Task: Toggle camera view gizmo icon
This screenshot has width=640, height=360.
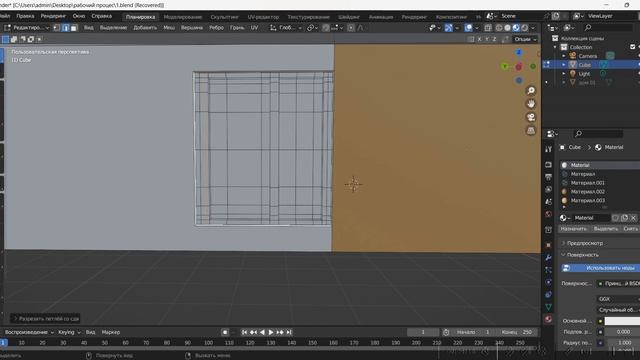Action: [x=531, y=118]
